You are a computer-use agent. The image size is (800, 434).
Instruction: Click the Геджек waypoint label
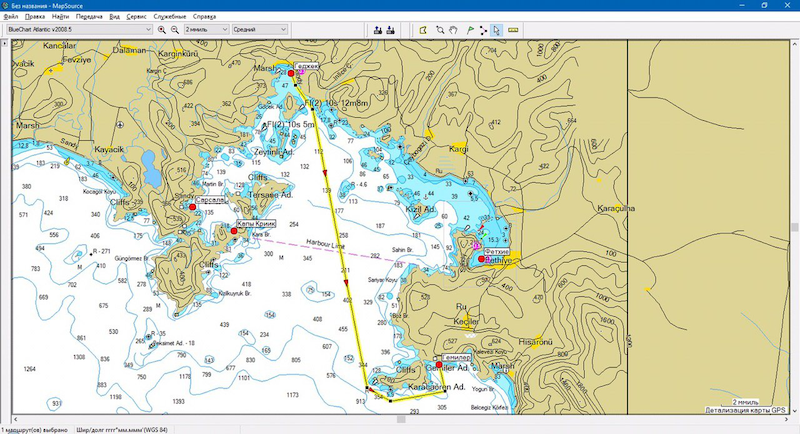pyautogui.click(x=306, y=66)
